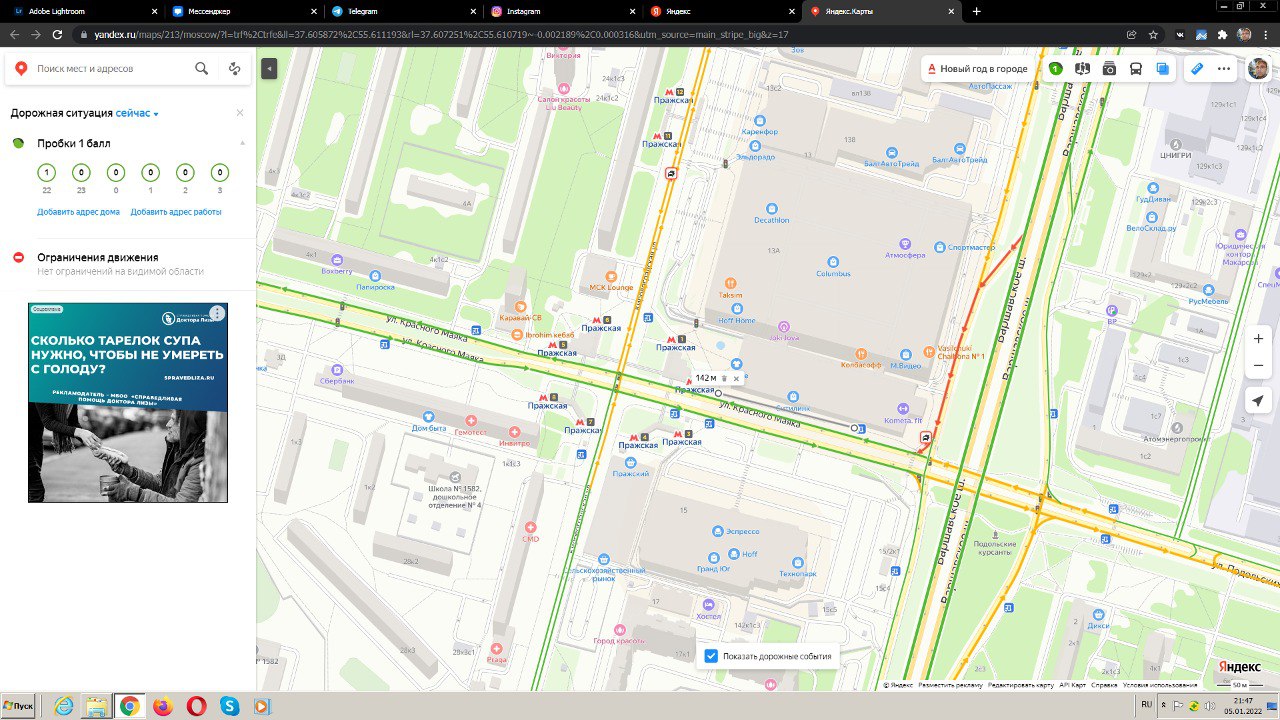This screenshot has height=720, width=1280.
Task: Open the photos camera icon in map toolbar
Action: click(x=1109, y=69)
